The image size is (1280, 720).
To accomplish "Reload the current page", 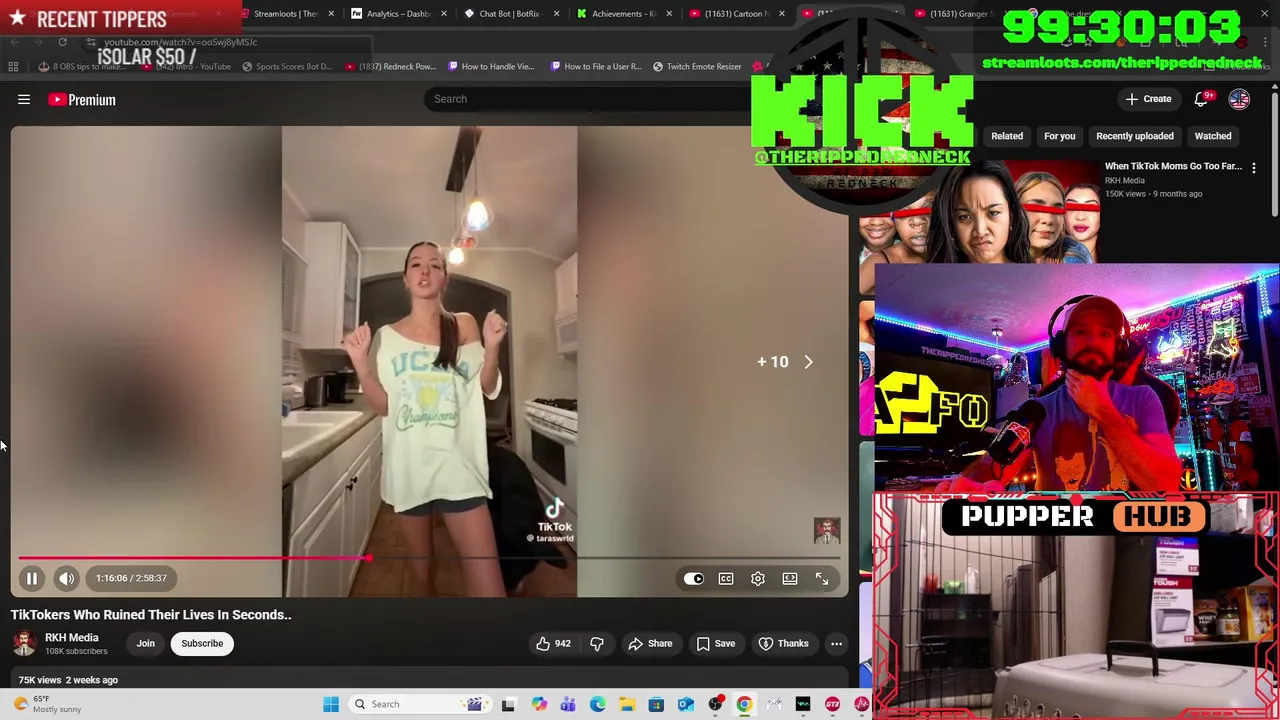I will (x=62, y=42).
